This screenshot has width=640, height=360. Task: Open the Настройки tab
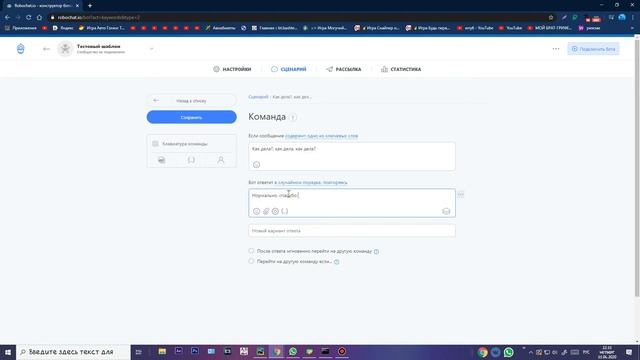click(232, 69)
